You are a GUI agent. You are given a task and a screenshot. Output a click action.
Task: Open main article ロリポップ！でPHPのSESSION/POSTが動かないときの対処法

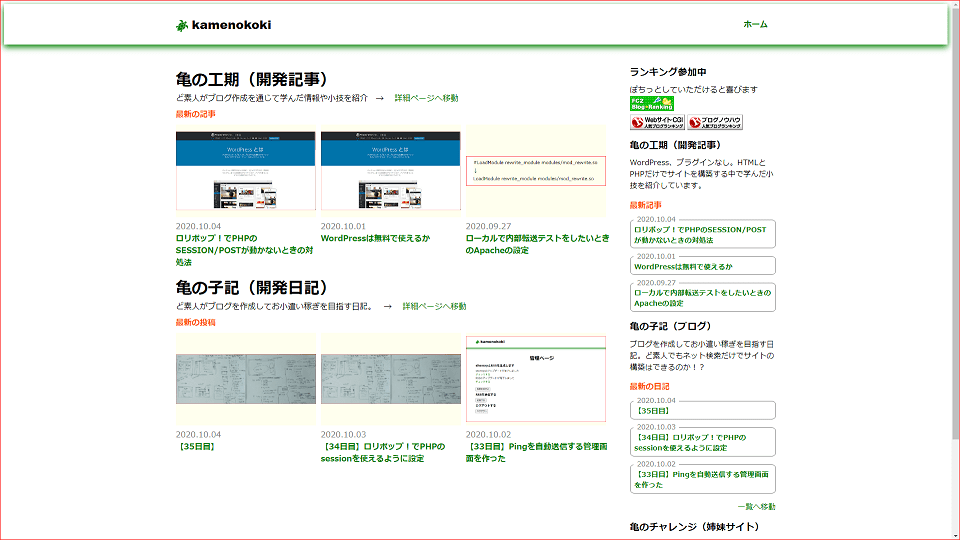[x=245, y=250]
